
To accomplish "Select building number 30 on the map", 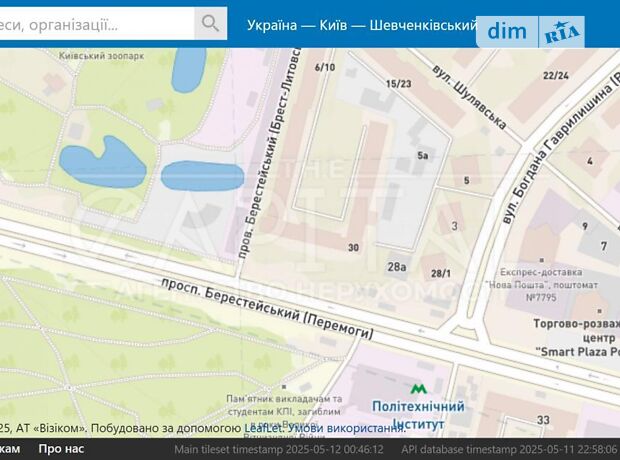I will 353,248.
